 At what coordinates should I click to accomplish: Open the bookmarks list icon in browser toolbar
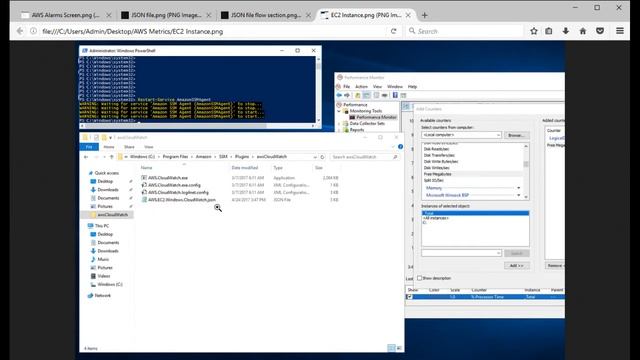tap(549, 31)
